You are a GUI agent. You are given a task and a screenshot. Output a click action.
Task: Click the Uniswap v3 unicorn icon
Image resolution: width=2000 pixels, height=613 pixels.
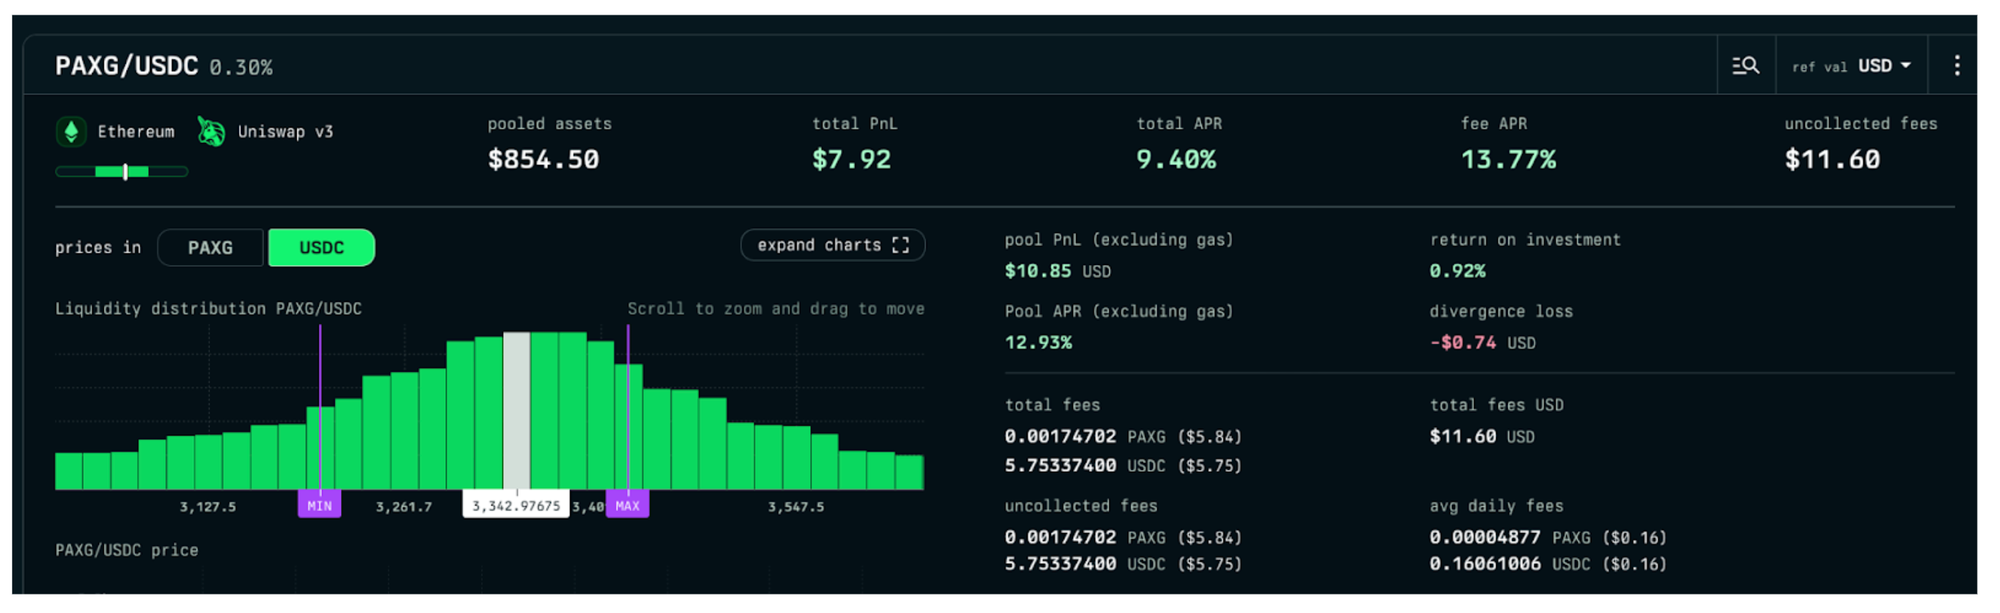point(211,132)
